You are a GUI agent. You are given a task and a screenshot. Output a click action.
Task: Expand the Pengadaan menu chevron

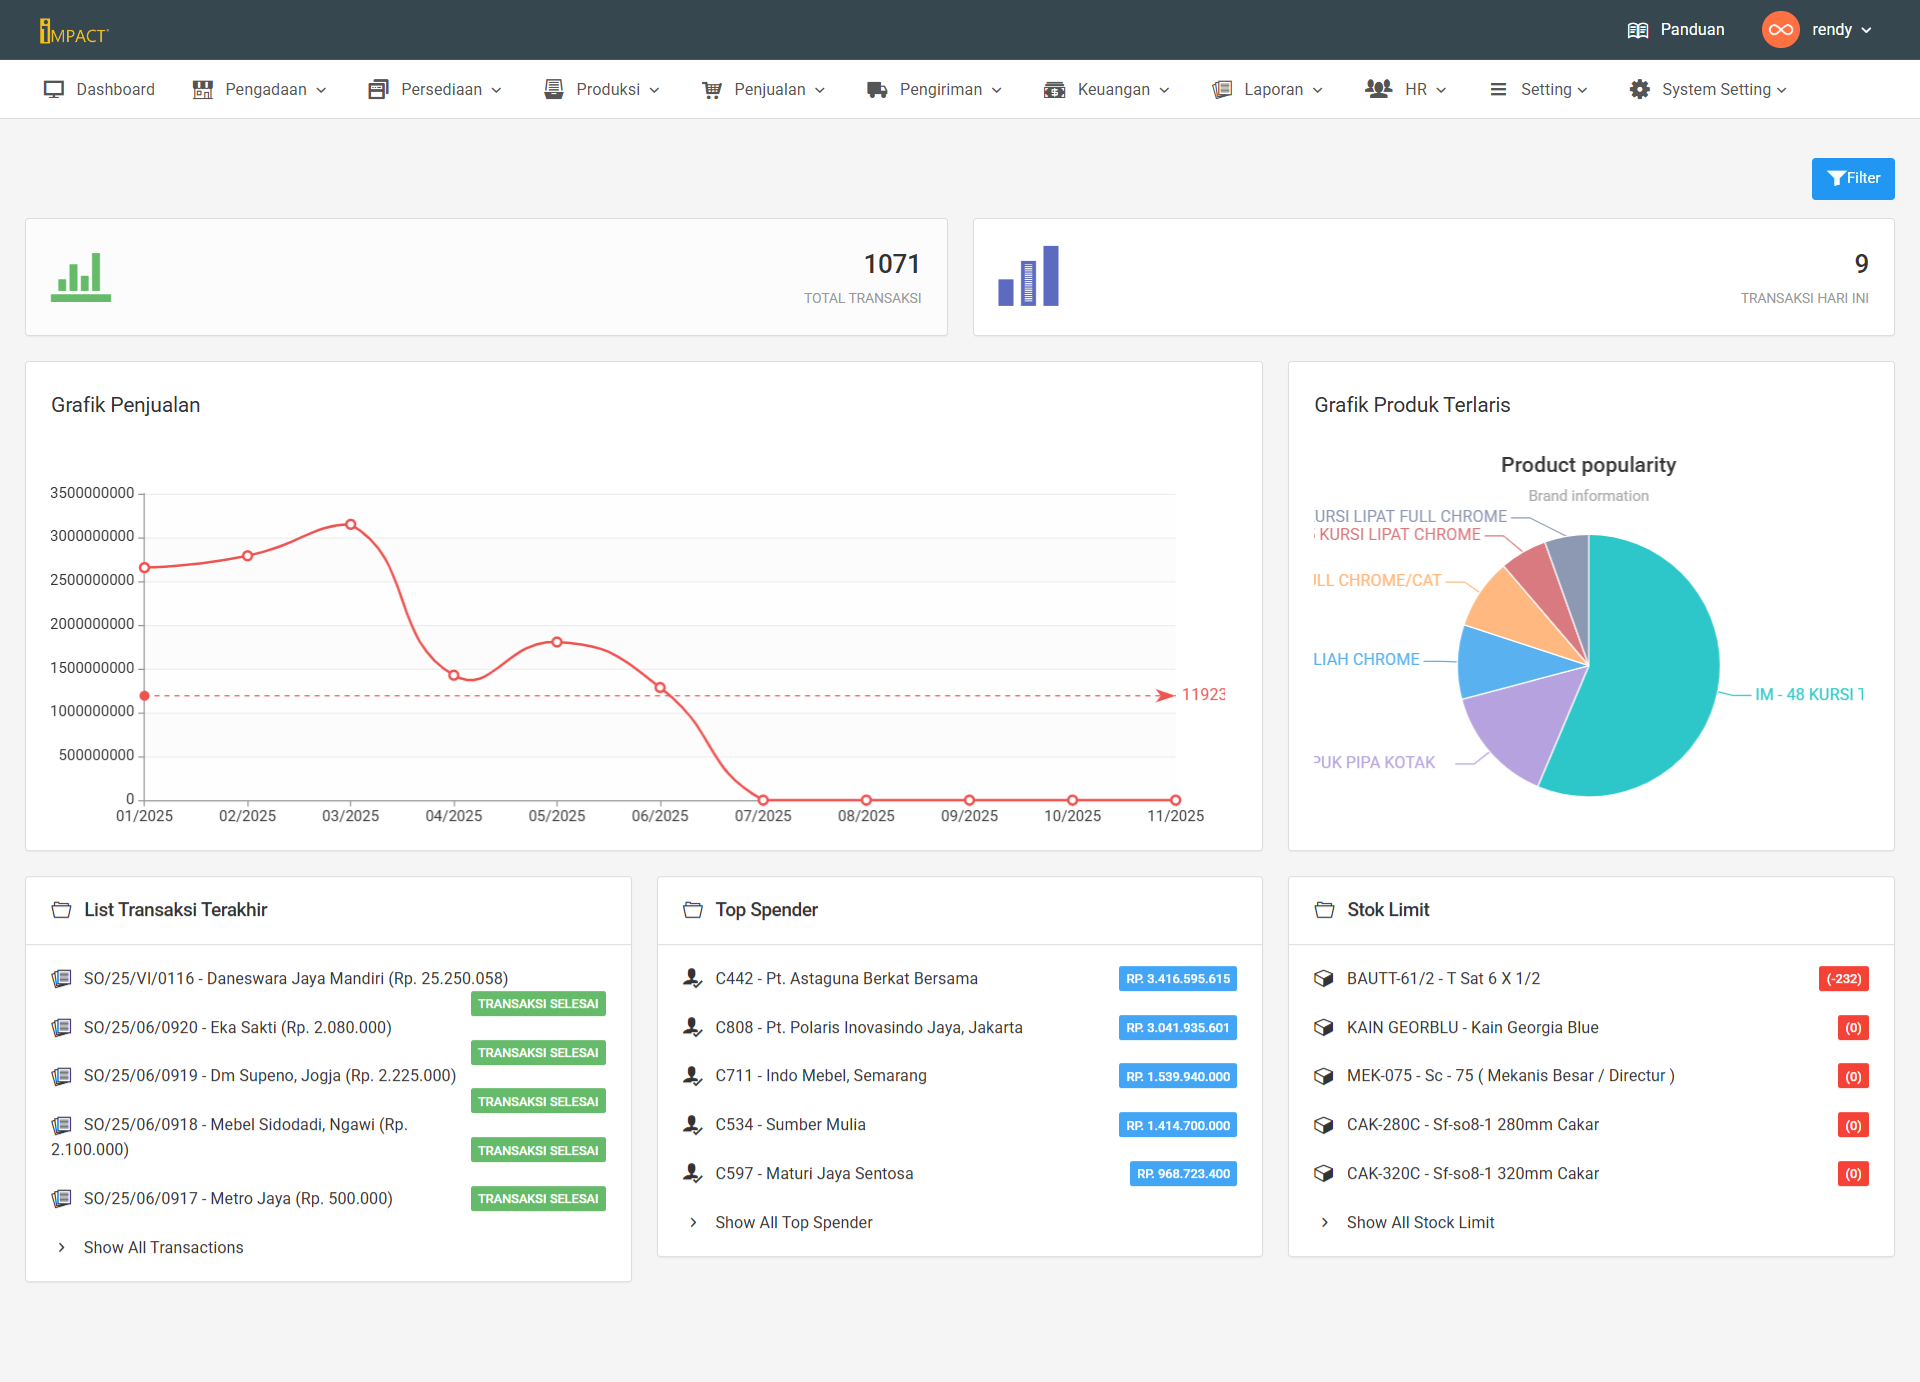point(321,90)
